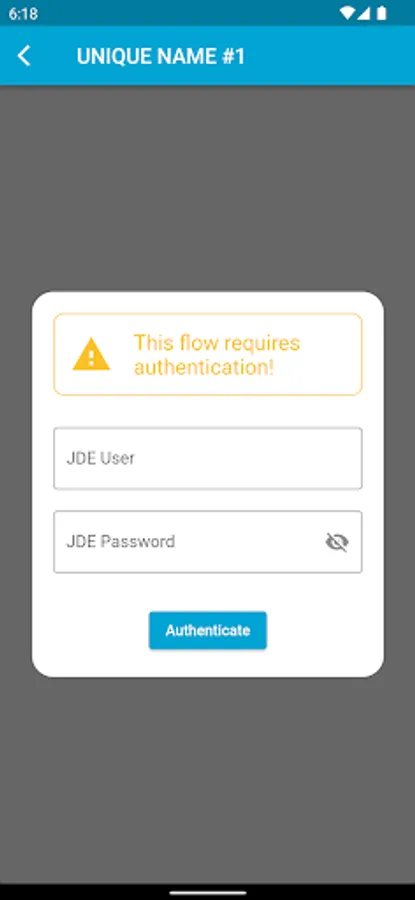415x900 pixels.
Task: Tap the UNIQUE NAME #1 title
Action: 161,56
